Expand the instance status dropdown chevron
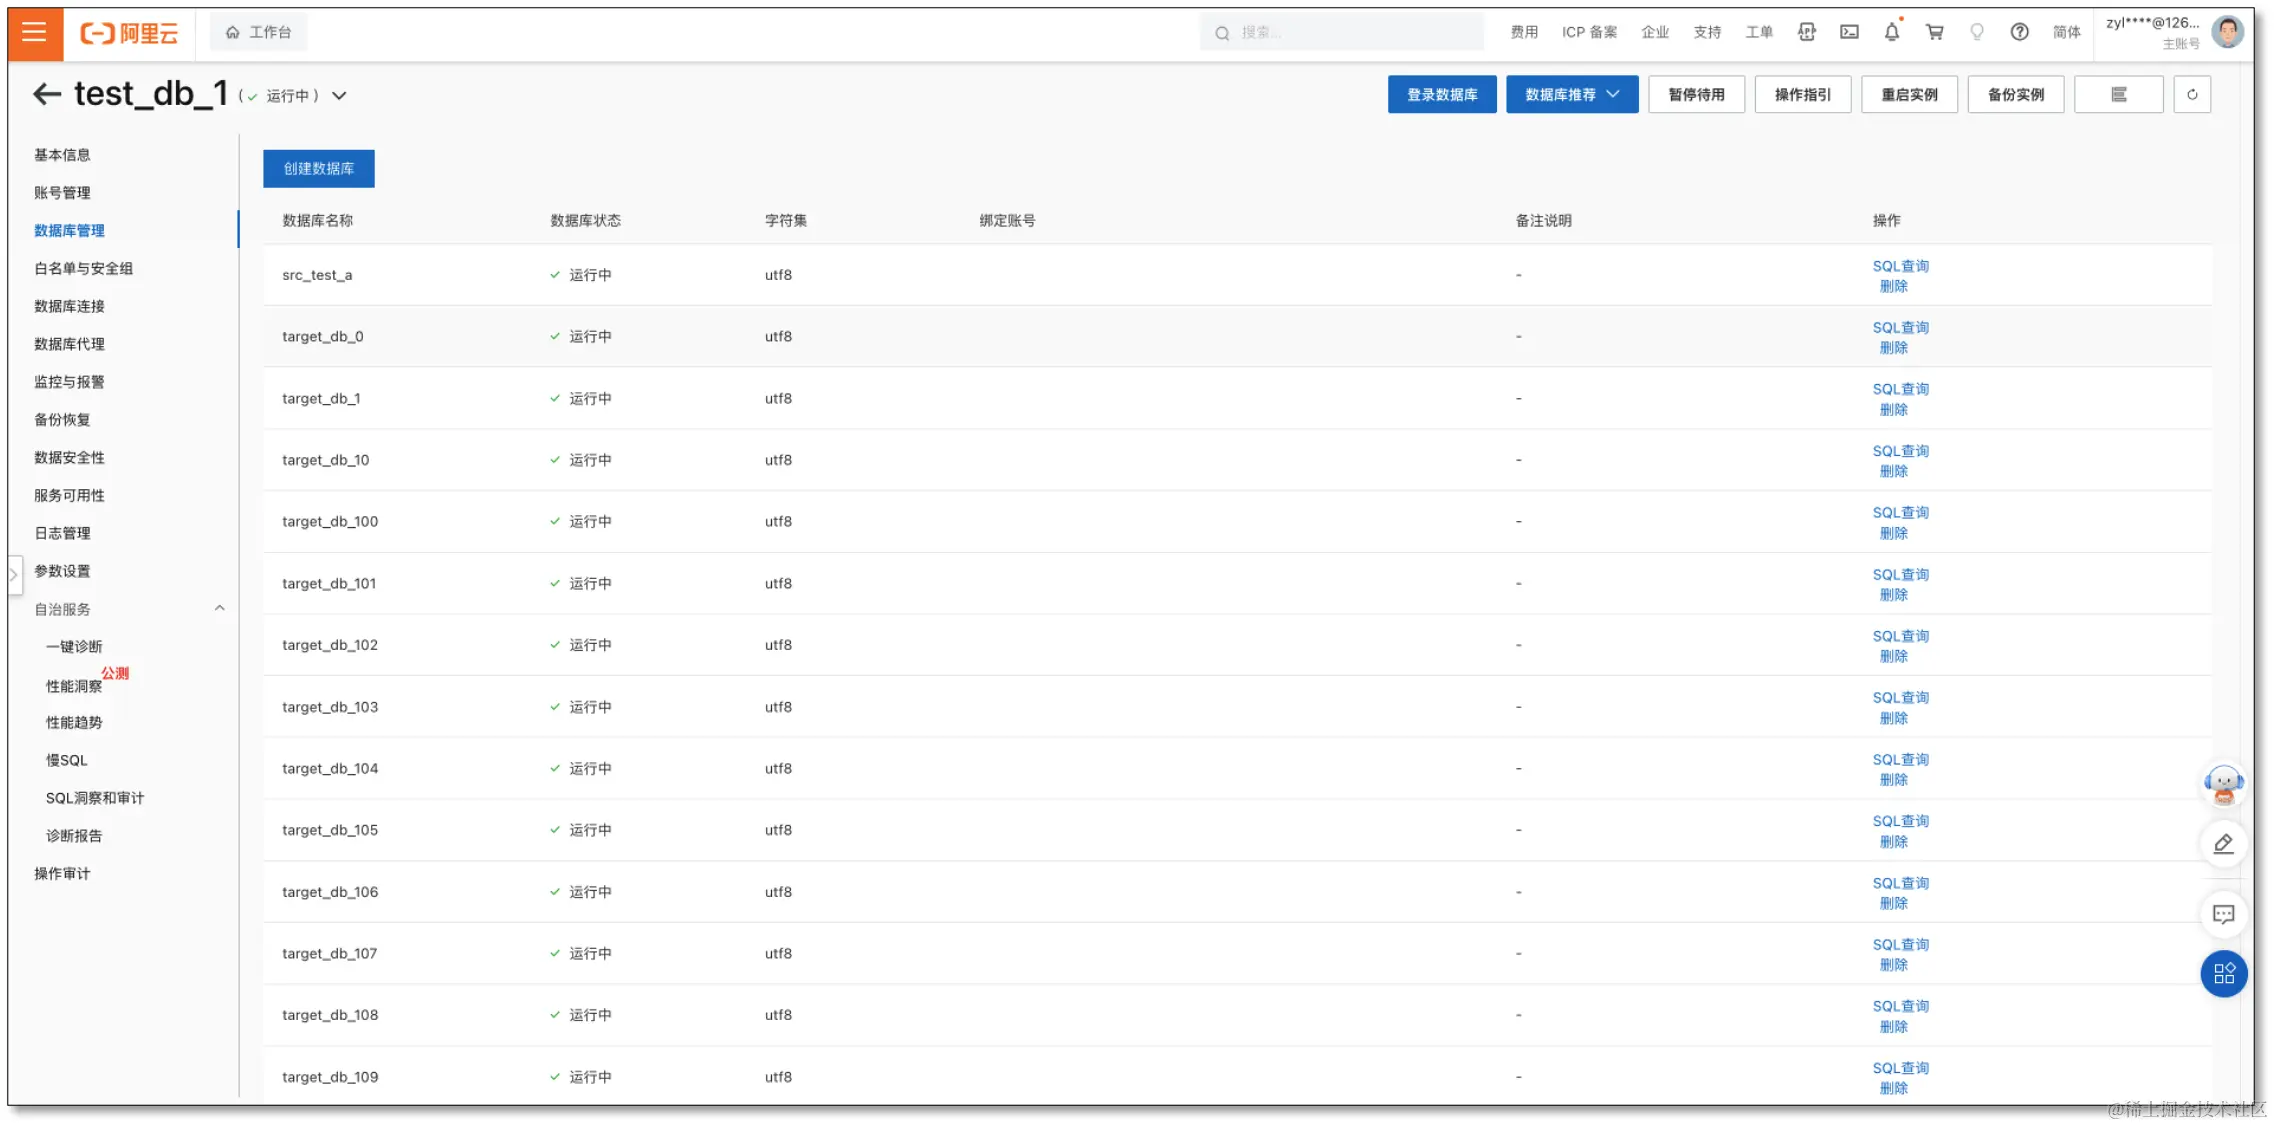Image resolution: width=2274 pixels, height=1126 pixels. [x=340, y=96]
